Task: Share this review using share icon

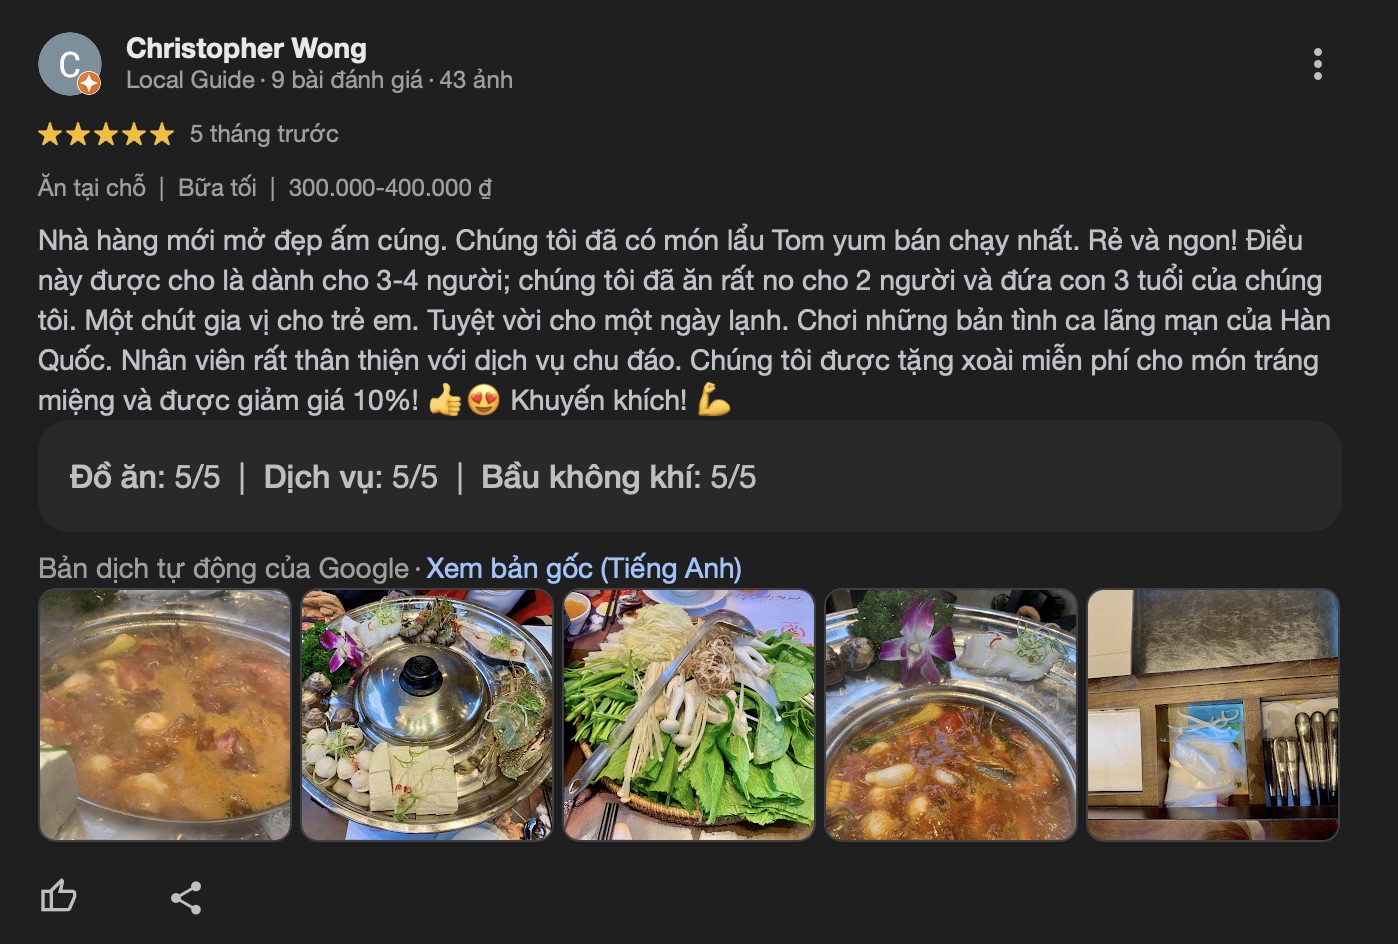Action: tap(186, 897)
